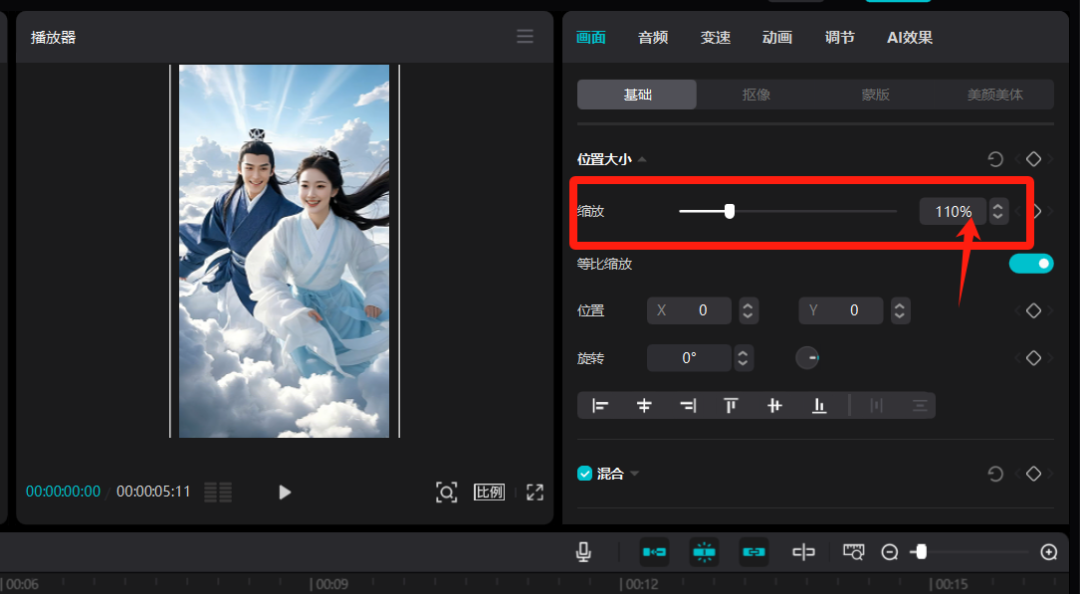This screenshot has height=594, width=1080.
Task: Open the preview zoom magnifier tool
Action: (x=447, y=492)
